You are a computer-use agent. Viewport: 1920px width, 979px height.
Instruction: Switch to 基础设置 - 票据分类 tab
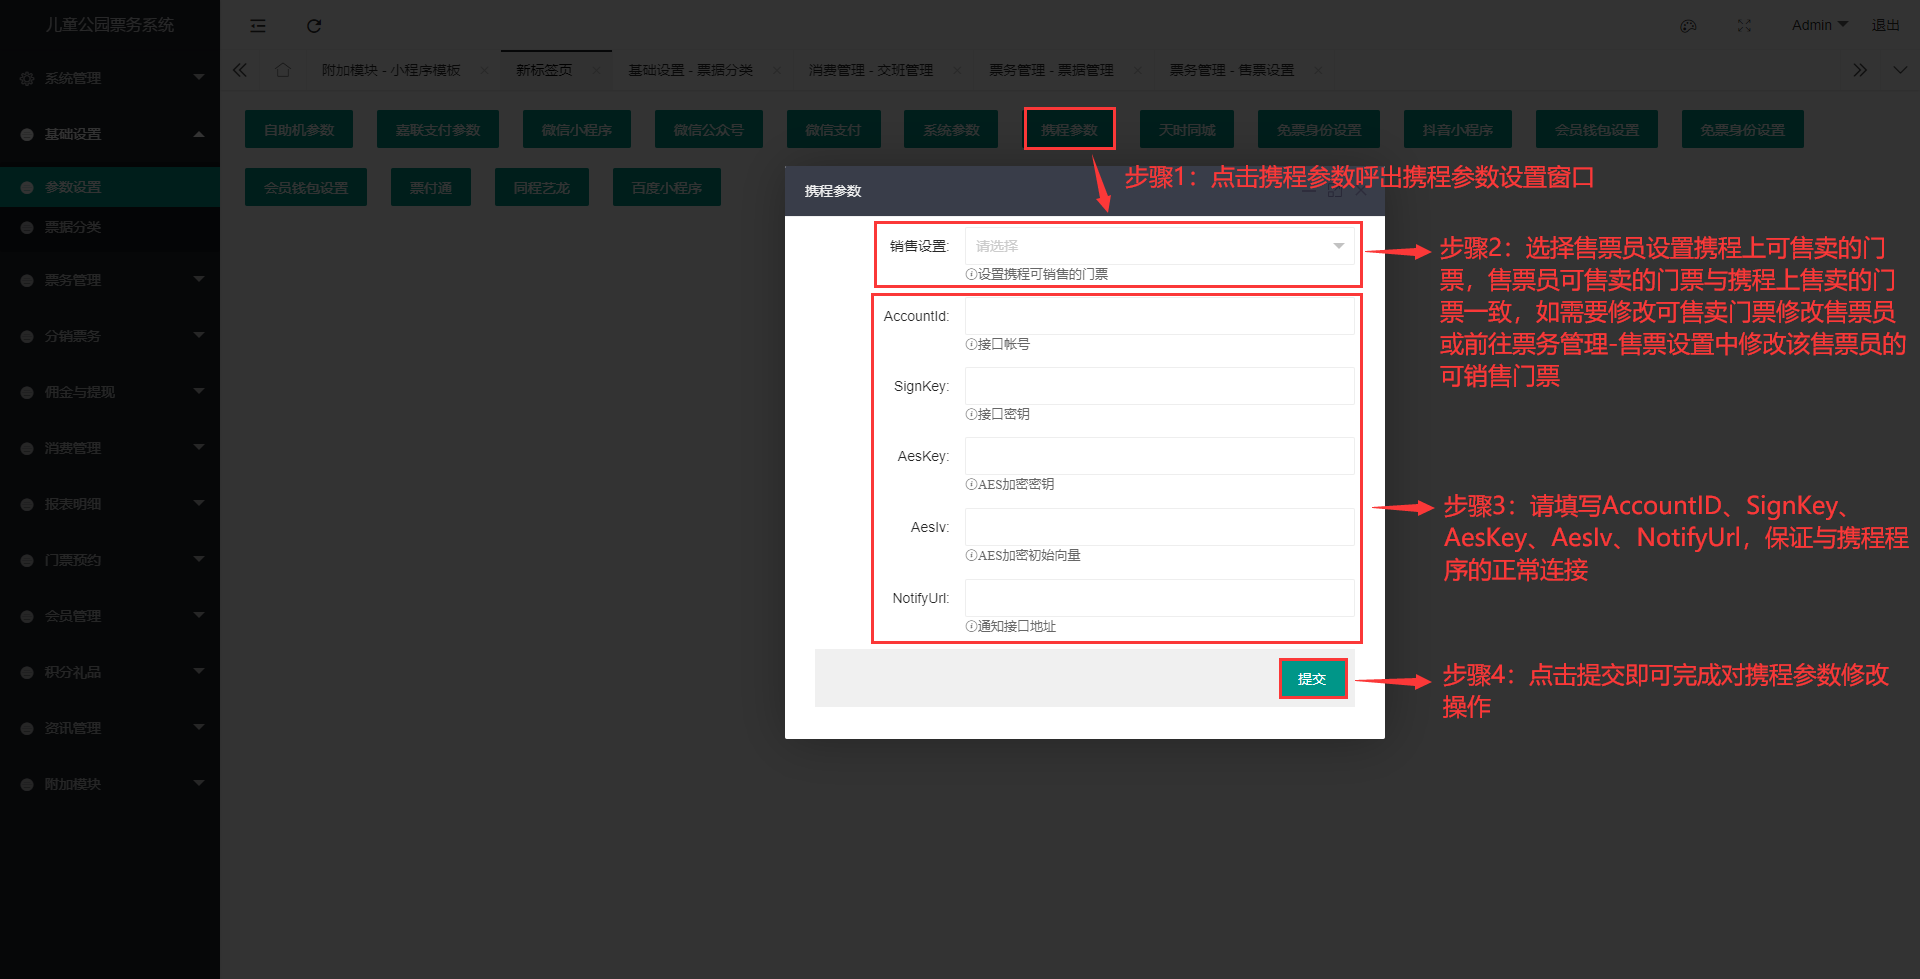(x=690, y=70)
